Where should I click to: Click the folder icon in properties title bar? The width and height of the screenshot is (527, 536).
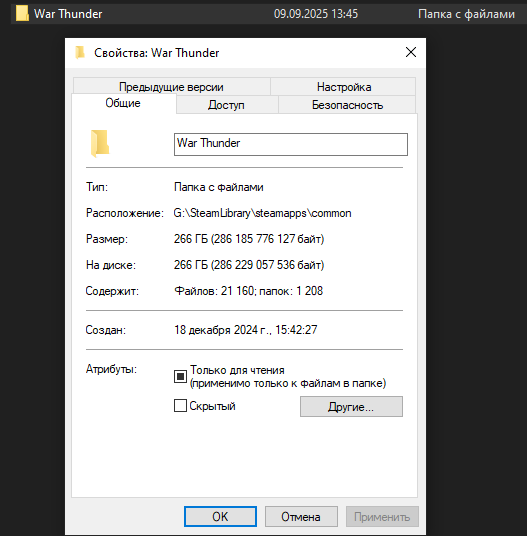click(x=80, y=53)
